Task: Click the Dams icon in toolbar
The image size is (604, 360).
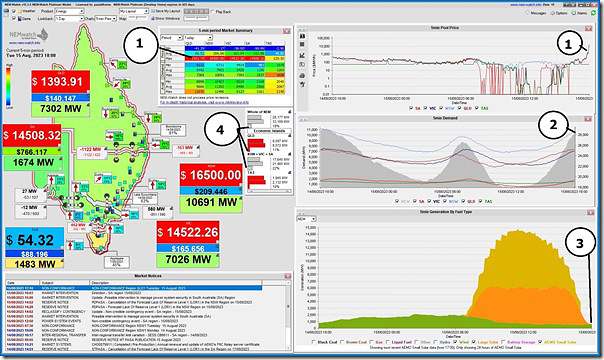Action: [20, 18]
